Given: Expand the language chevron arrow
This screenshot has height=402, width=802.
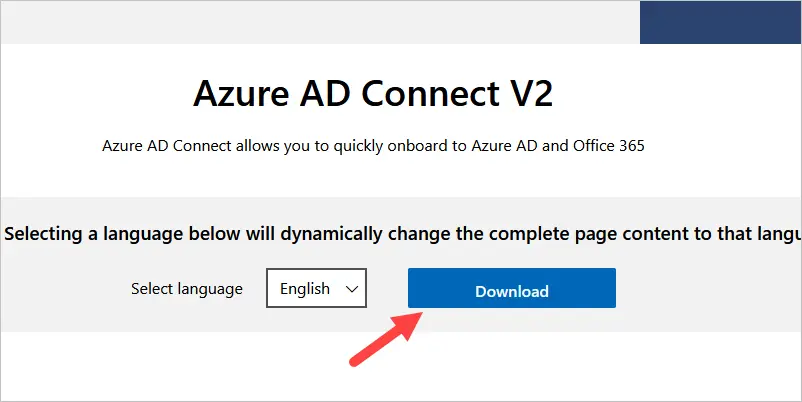Looking at the screenshot, I should (351, 289).
